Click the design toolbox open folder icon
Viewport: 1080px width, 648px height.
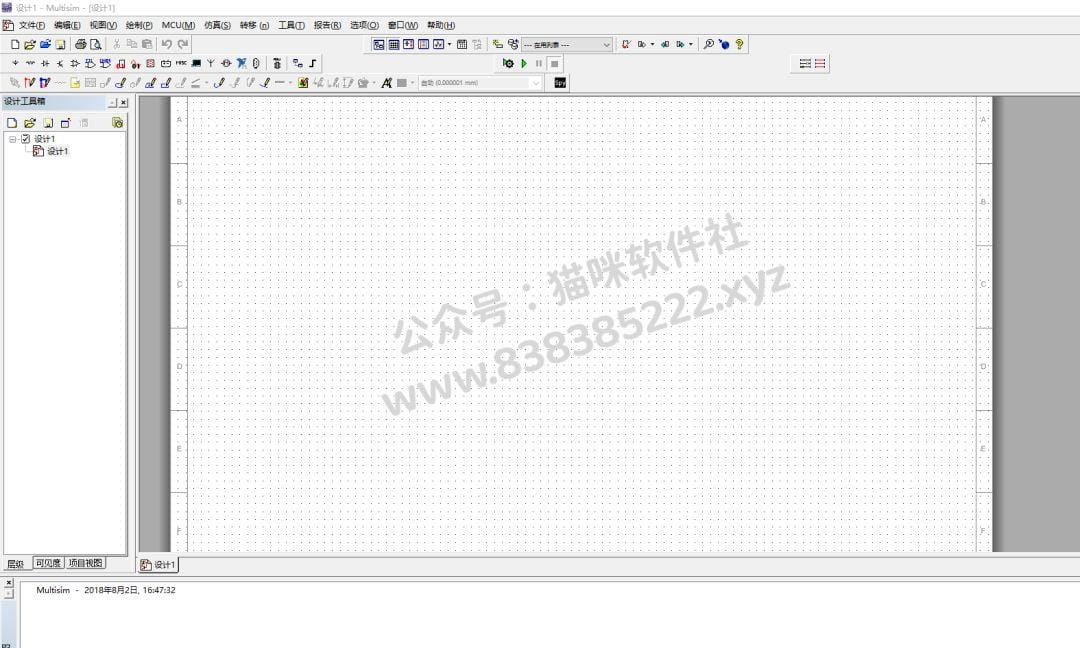pyautogui.click(x=30, y=123)
